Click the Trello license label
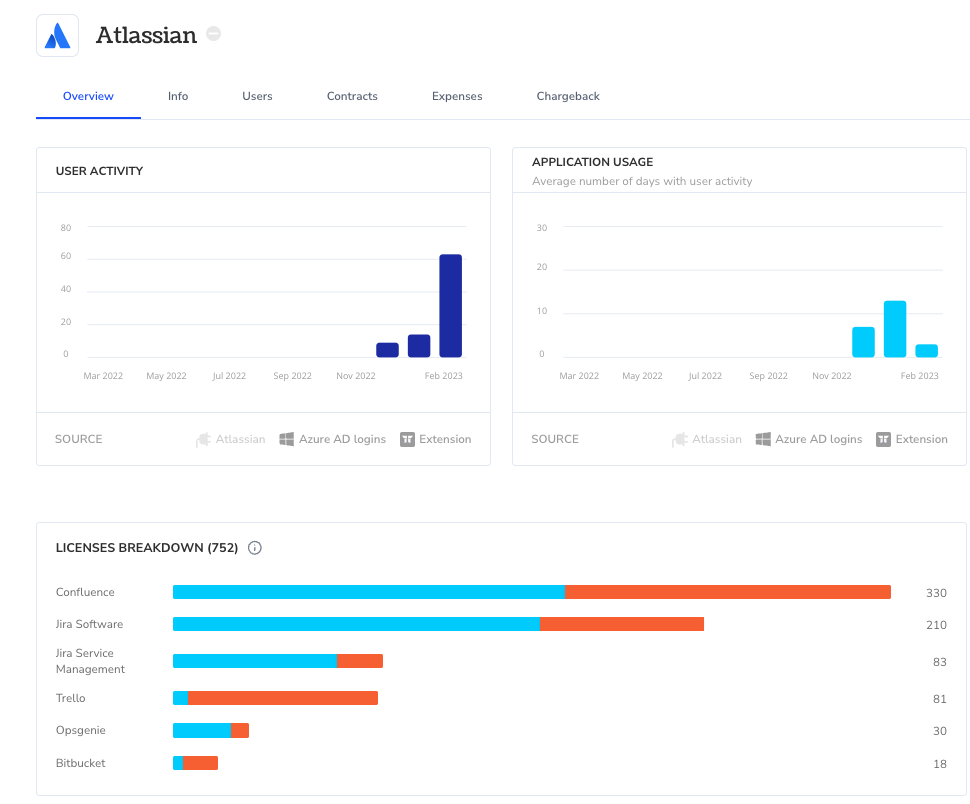970x804 pixels. [71, 698]
